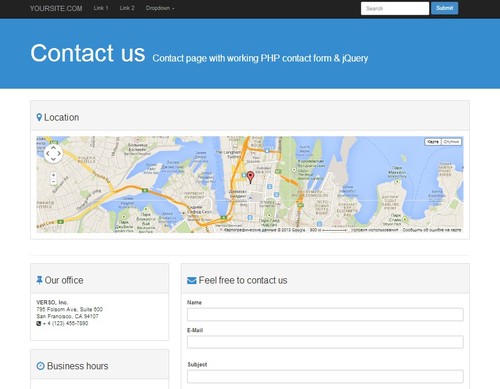Open the map terms of use link
Screen dimensions: 500x389
[x=375, y=230]
